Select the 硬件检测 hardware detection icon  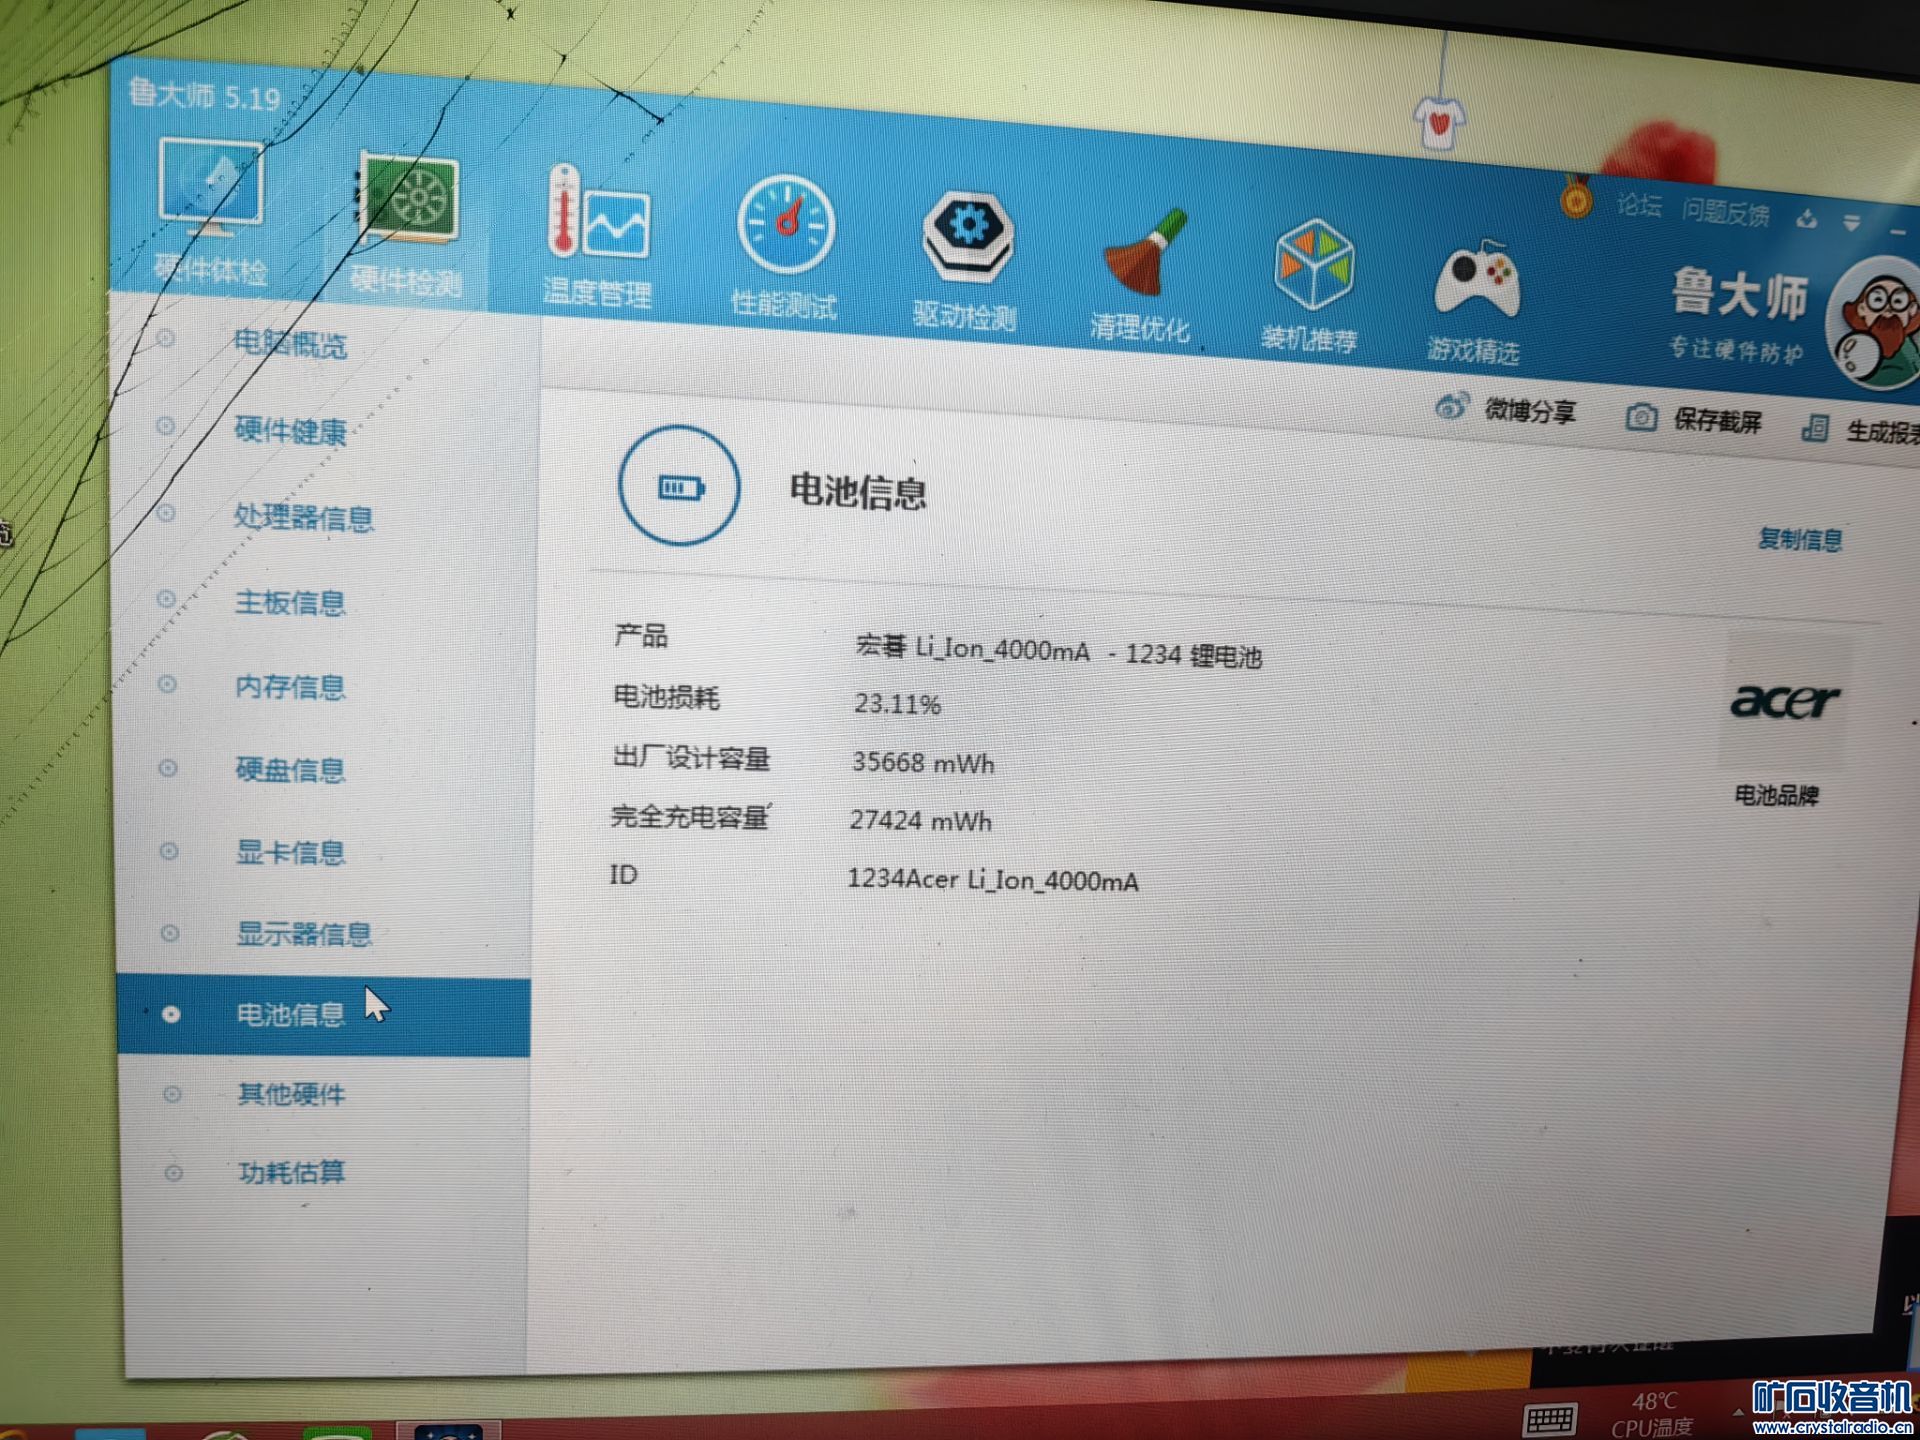coord(408,225)
